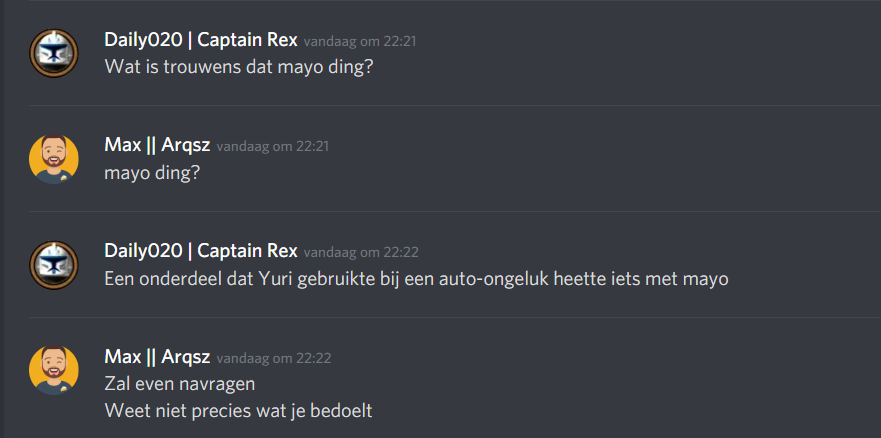
Task: Open Max's avatar beside 'Zal even navragen'
Action: [x=54, y=370]
